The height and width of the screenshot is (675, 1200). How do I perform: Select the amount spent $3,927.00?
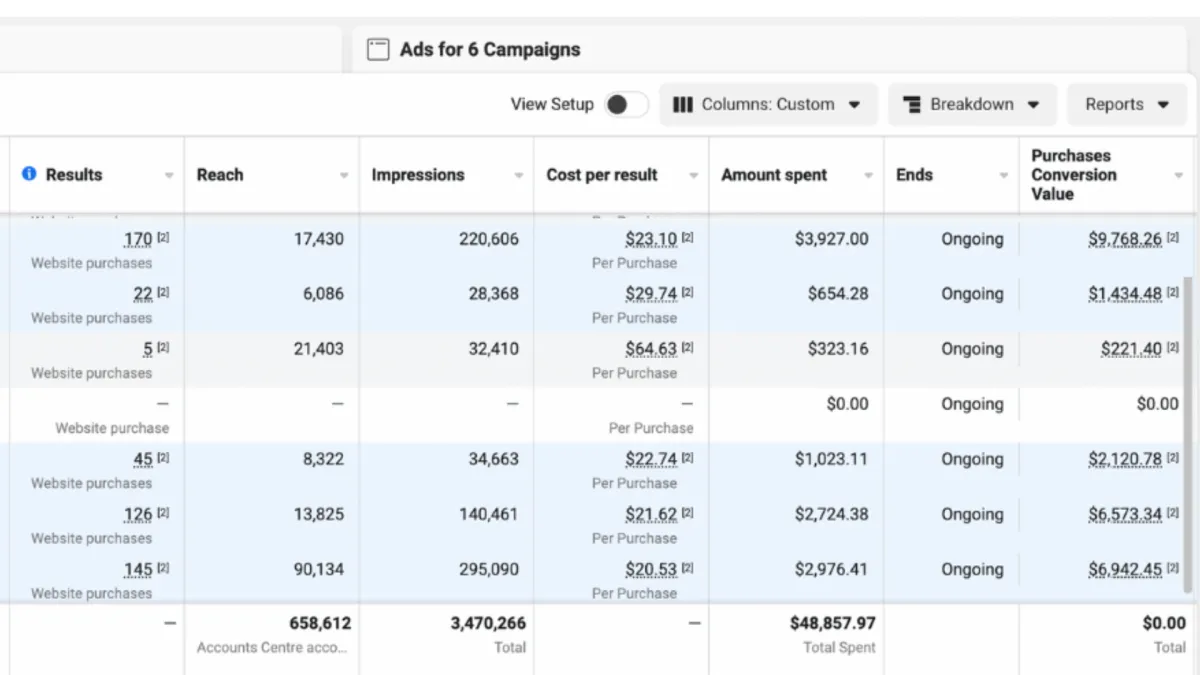point(832,239)
